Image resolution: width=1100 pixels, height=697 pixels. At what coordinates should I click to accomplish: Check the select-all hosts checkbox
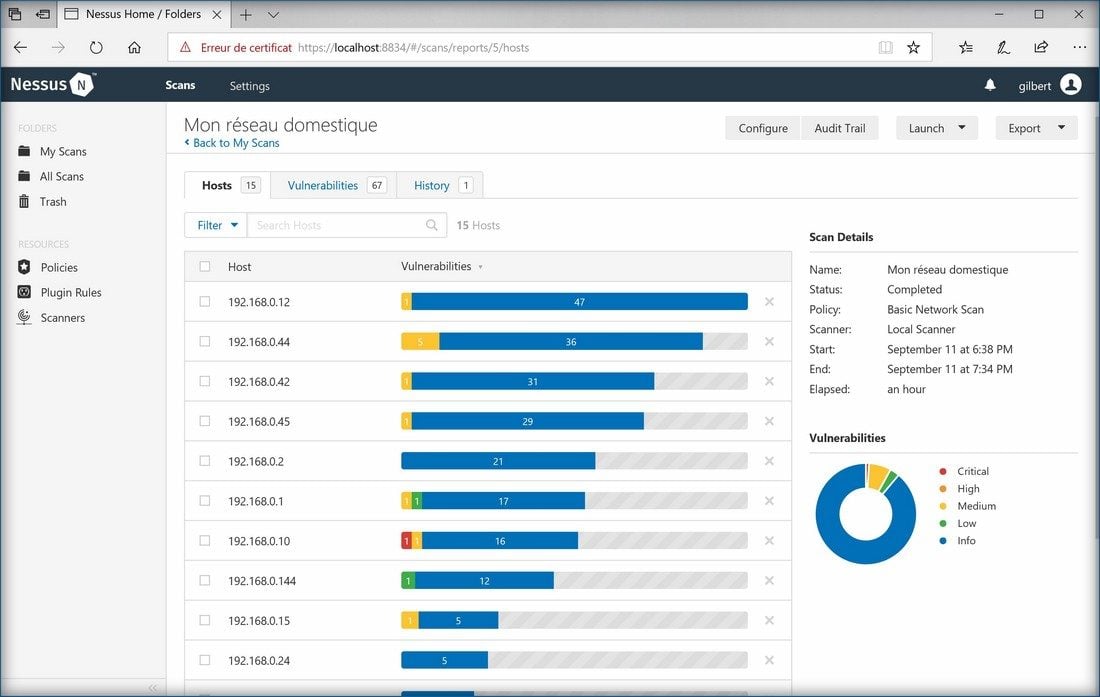click(x=205, y=266)
